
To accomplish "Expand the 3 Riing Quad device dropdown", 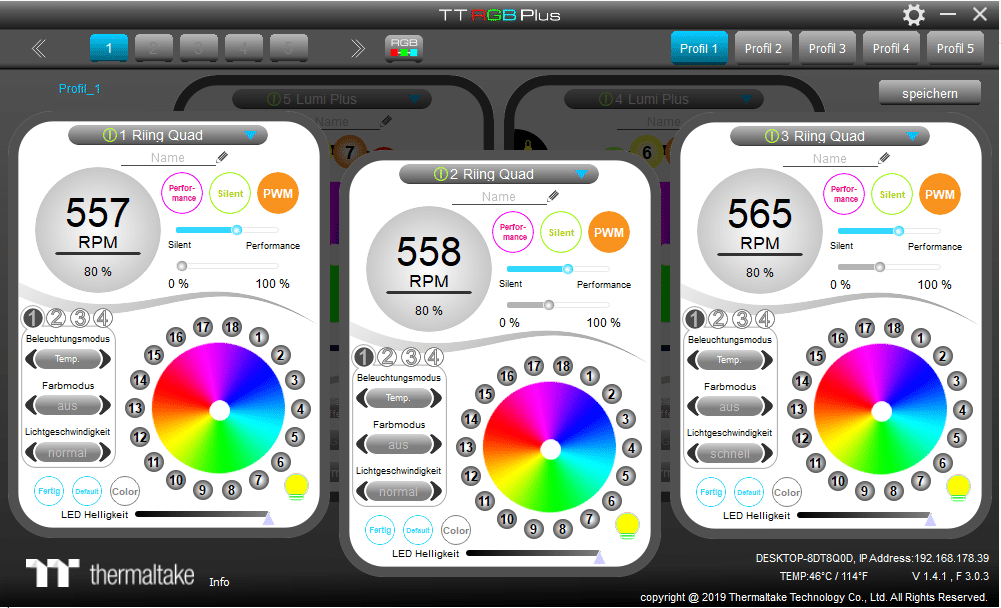I will (913, 136).
